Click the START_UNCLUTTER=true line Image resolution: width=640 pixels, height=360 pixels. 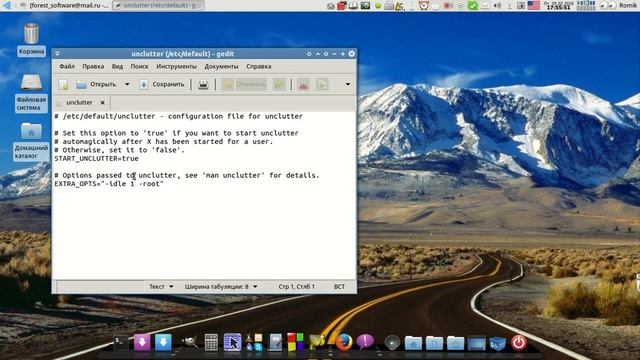click(96, 158)
